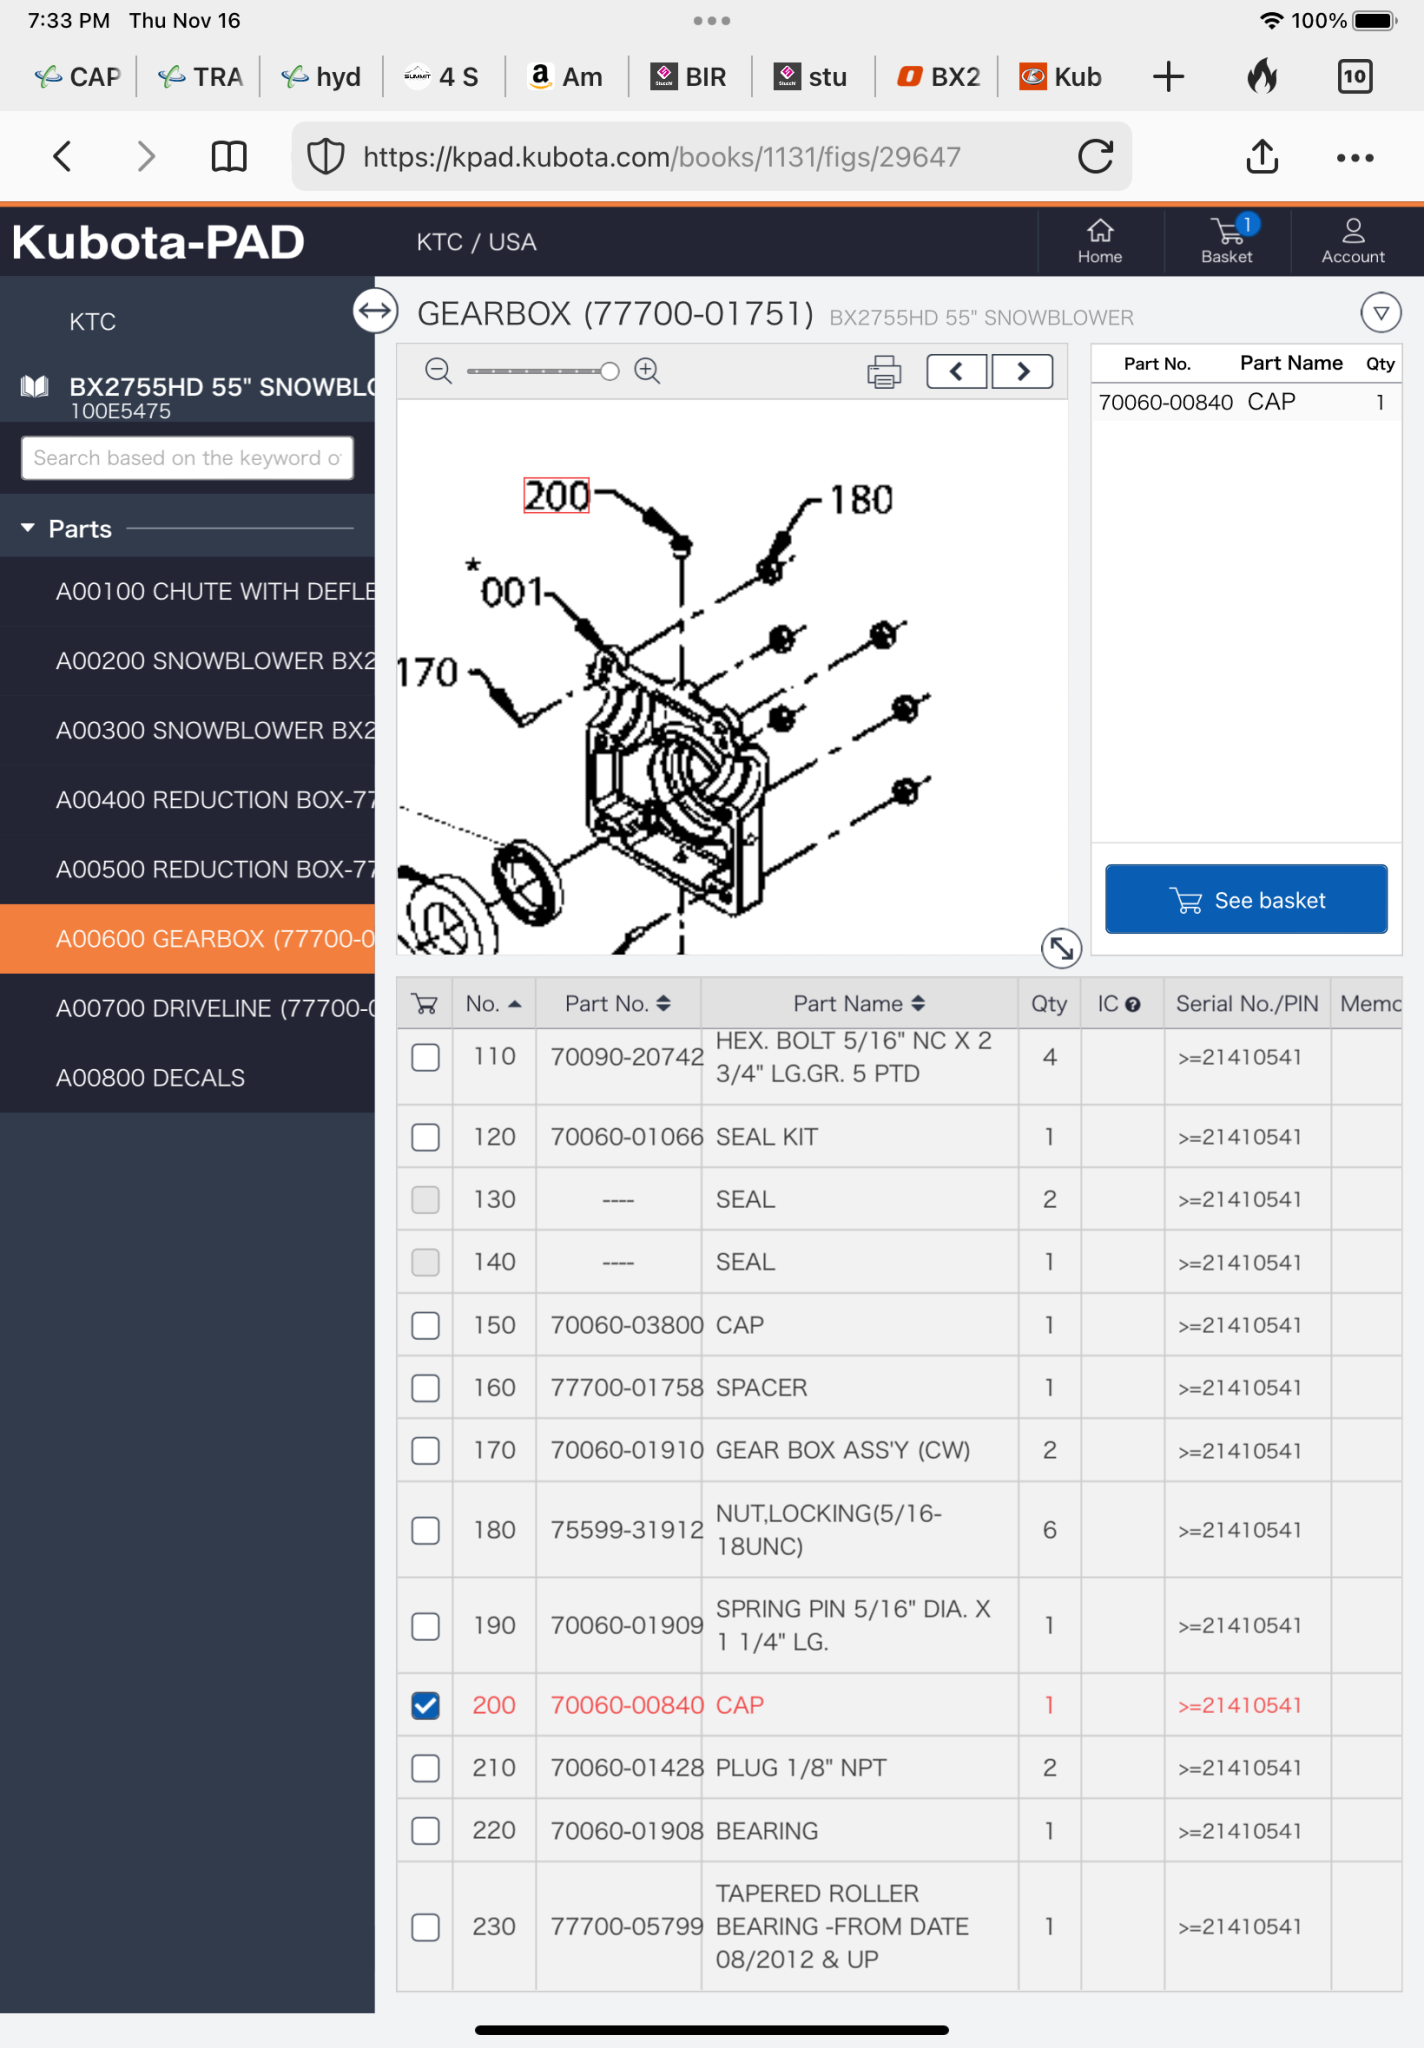Uncheck the item 200 CAP checkbox
This screenshot has width=1424, height=2048.
click(426, 1705)
